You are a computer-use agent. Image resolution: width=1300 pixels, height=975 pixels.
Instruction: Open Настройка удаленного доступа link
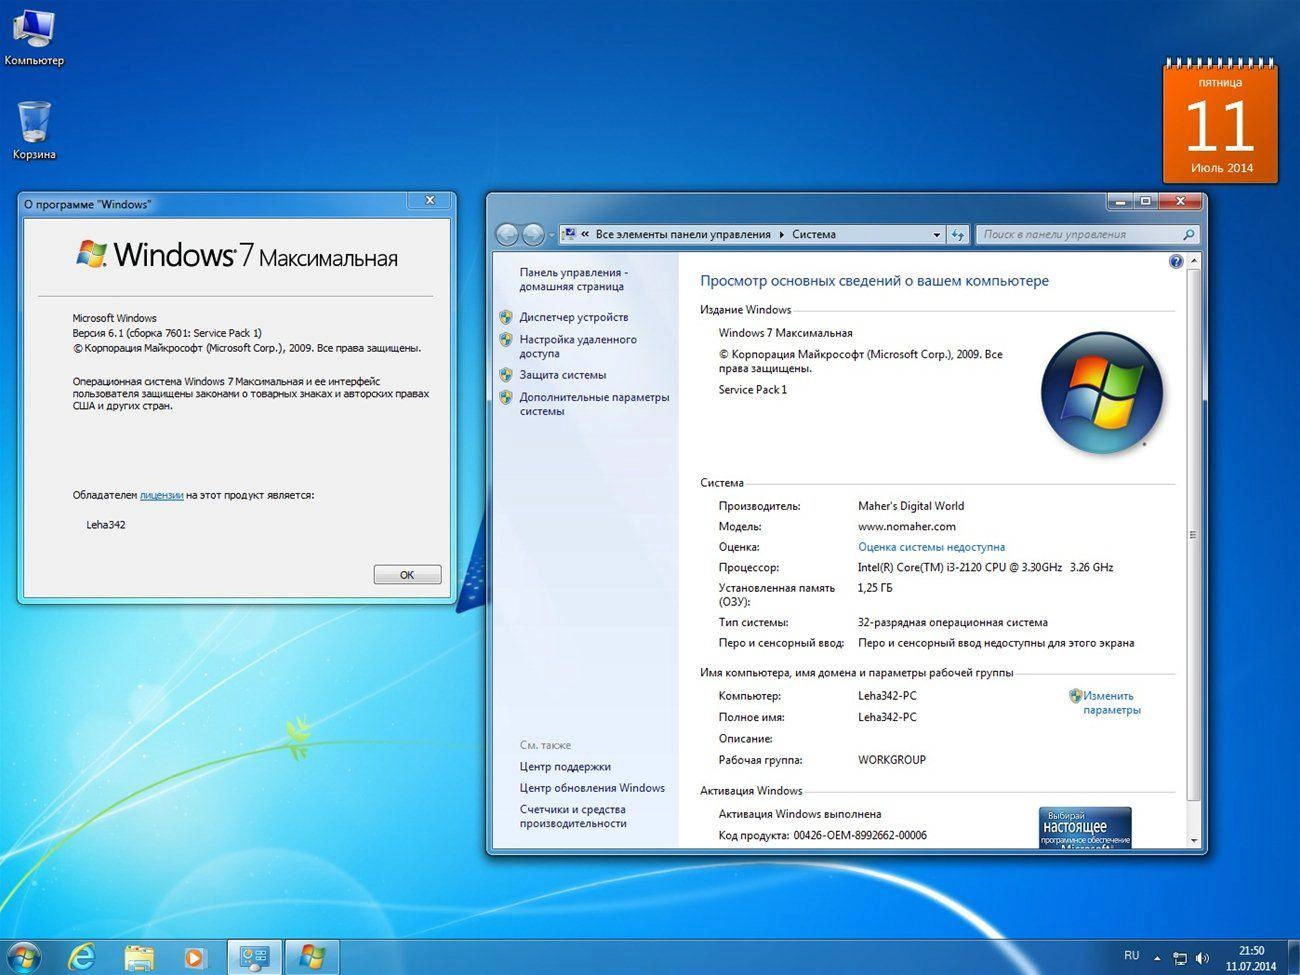click(578, 346)
